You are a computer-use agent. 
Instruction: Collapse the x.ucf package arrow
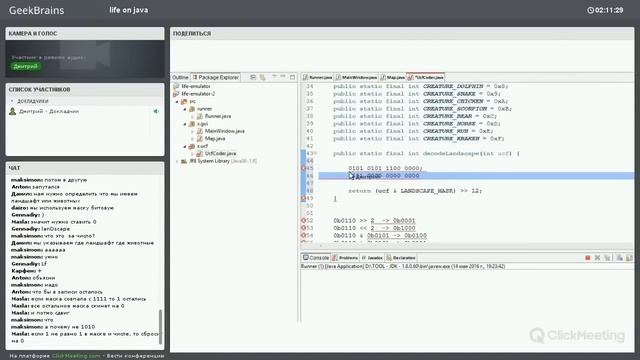tap(185, 146)
